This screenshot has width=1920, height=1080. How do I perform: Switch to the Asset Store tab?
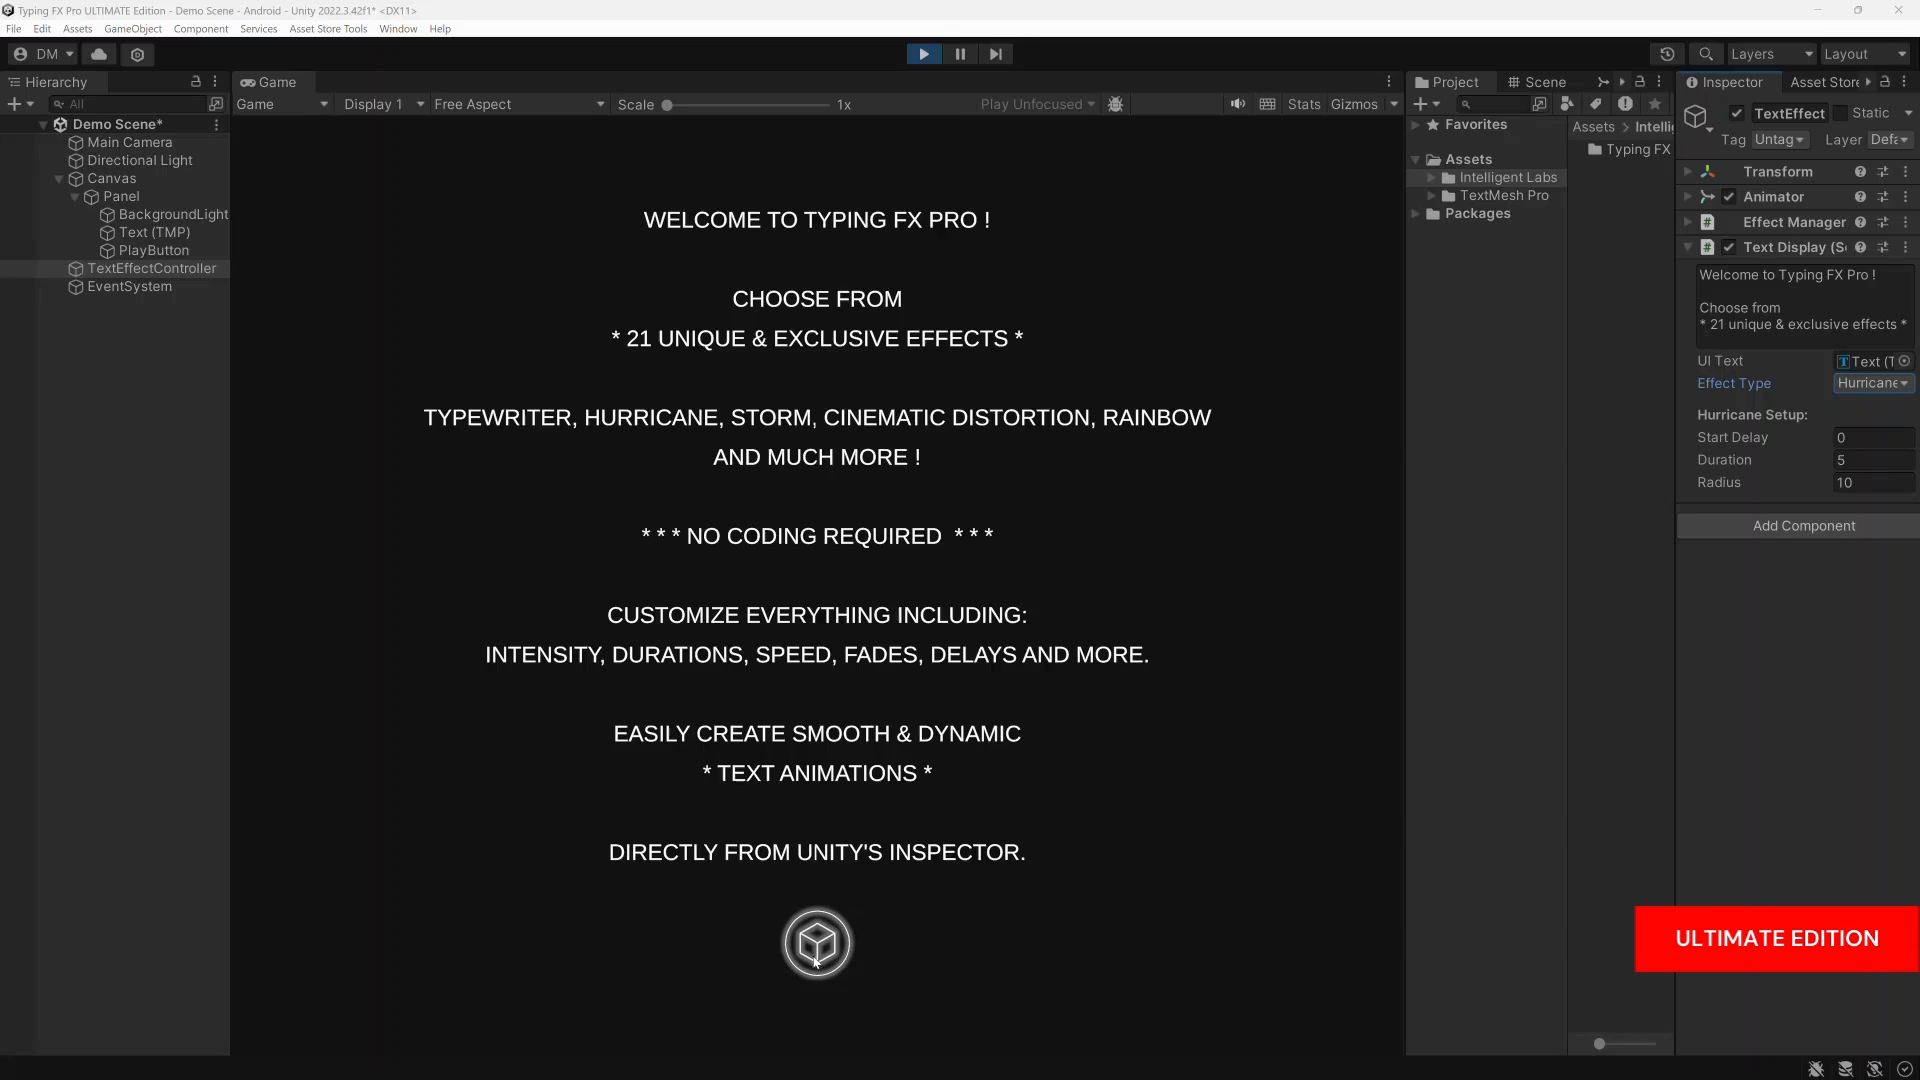[x=1824, y=82]
